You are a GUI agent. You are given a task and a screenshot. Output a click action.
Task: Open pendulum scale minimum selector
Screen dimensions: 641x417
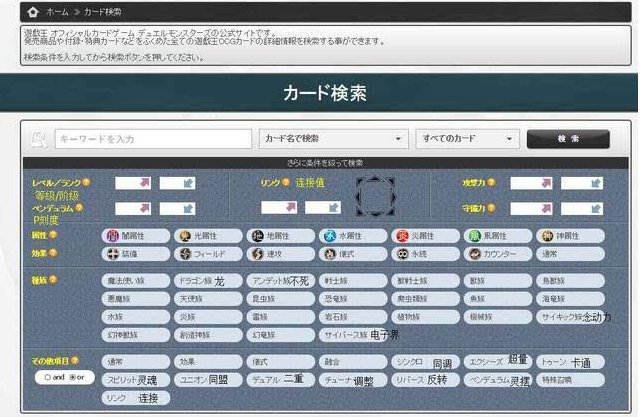coord(133,208)
